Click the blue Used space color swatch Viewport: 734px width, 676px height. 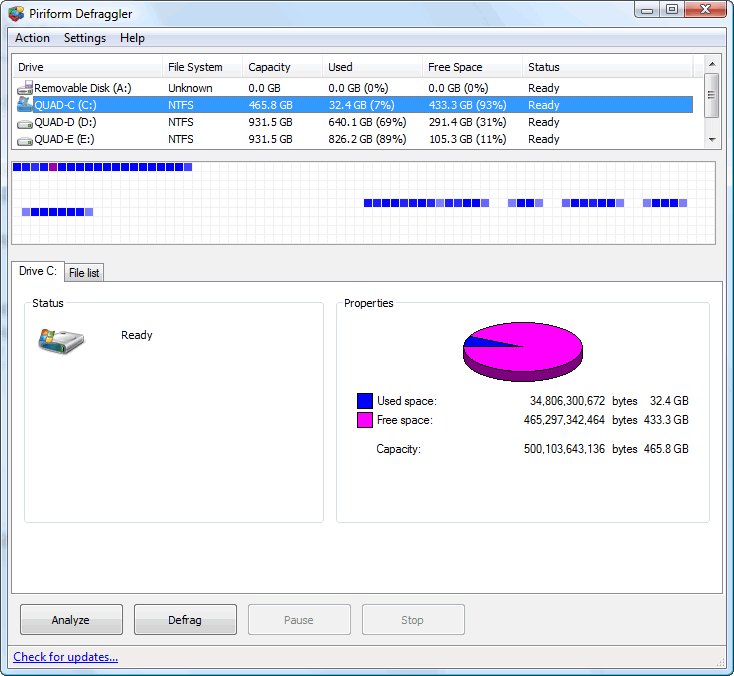365,401
